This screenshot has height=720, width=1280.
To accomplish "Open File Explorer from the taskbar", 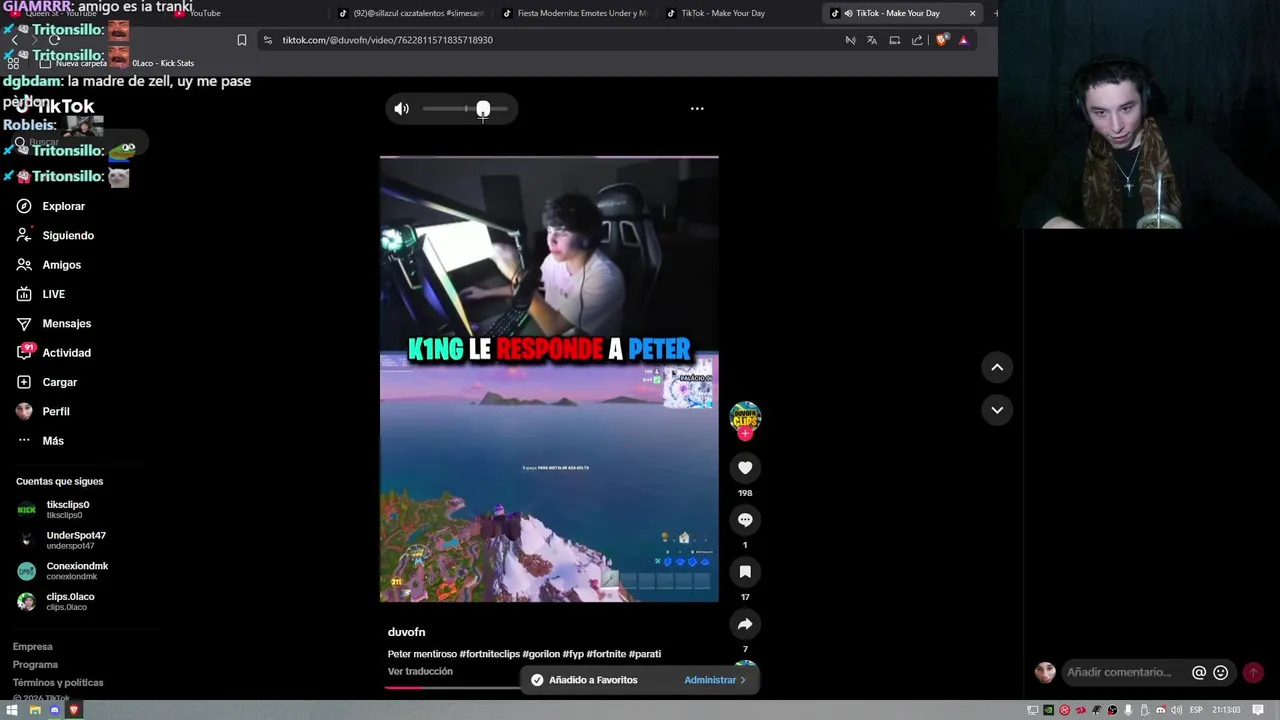I will (35, 710).
